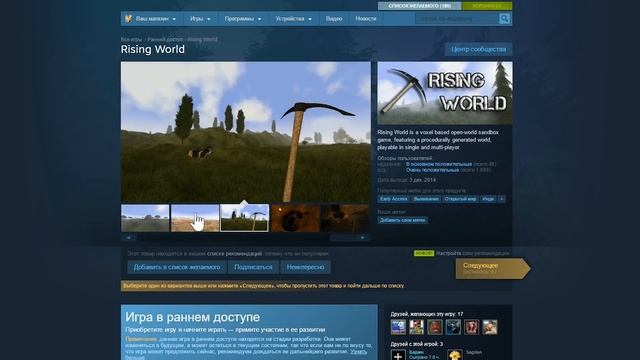The image size is (640, 360).
Task: Expand more tags with the plus button
Action: point(502,199)
